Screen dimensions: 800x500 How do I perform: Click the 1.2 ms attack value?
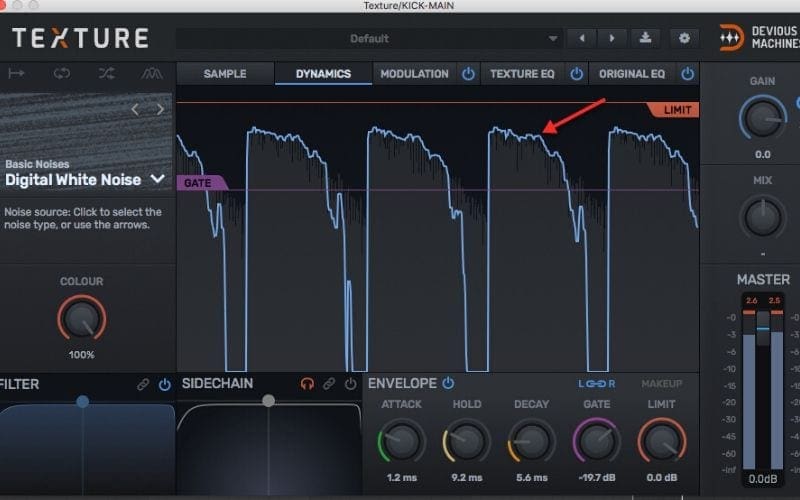coord(402,478)
